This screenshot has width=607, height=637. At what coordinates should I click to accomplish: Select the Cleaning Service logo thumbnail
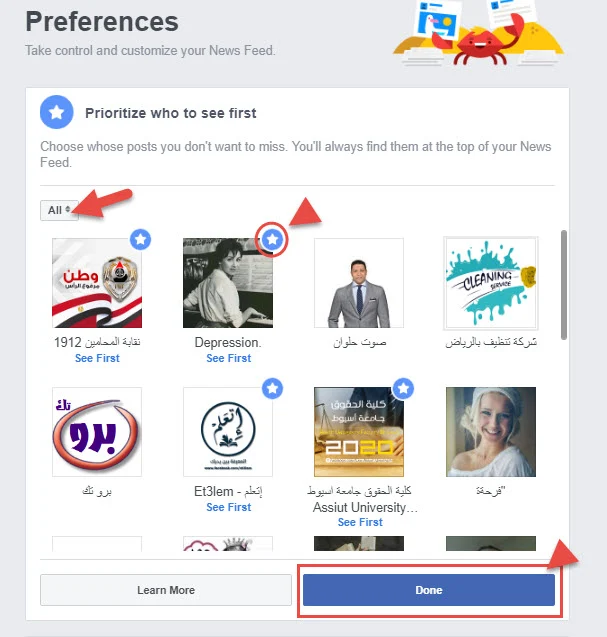[491, 283]
